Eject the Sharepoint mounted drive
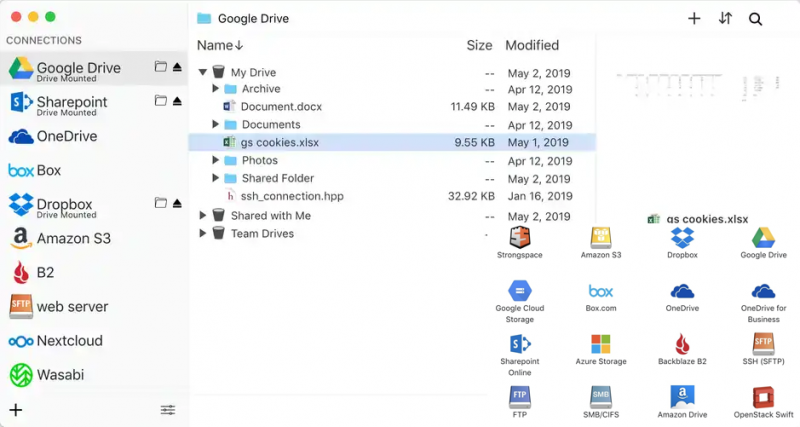The image size is (800, 427). coord(177,101)
